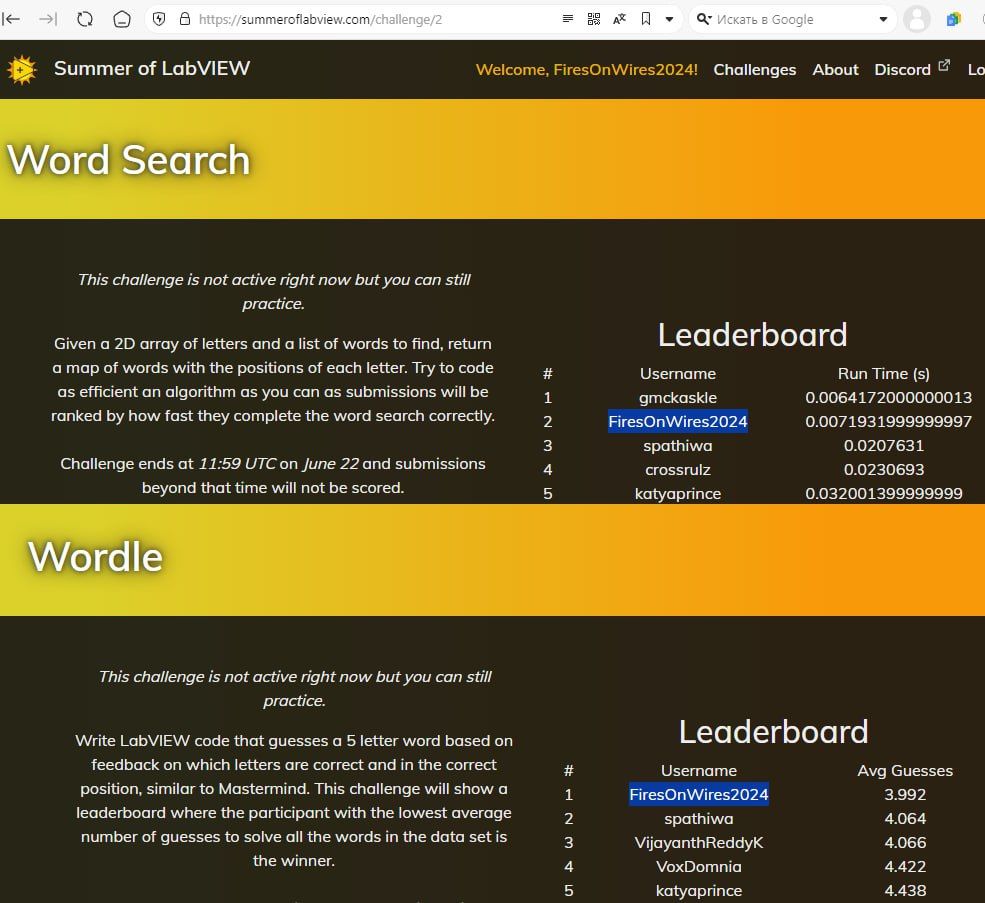
Task: Go forward with the browser forward arrow
Action: [x=48, y=19]
